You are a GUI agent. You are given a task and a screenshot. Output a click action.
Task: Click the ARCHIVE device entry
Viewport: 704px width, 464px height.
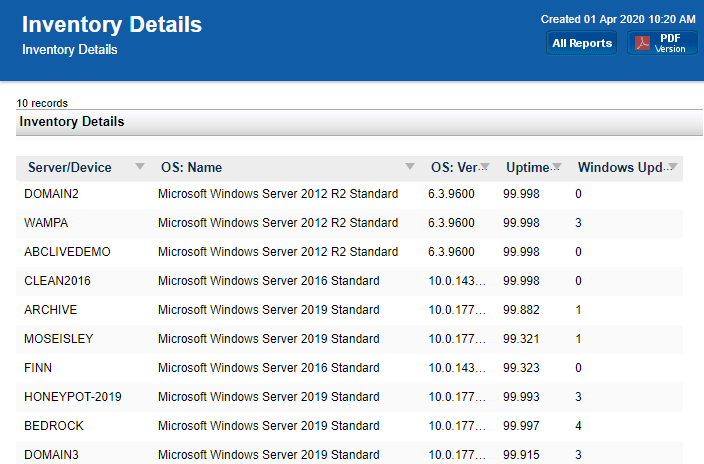point(50,310)
